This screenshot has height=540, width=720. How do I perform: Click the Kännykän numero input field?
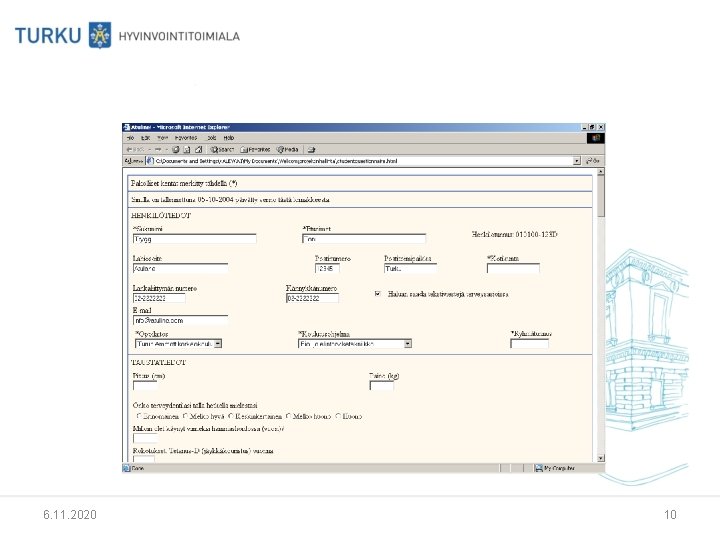click(313, 298)
